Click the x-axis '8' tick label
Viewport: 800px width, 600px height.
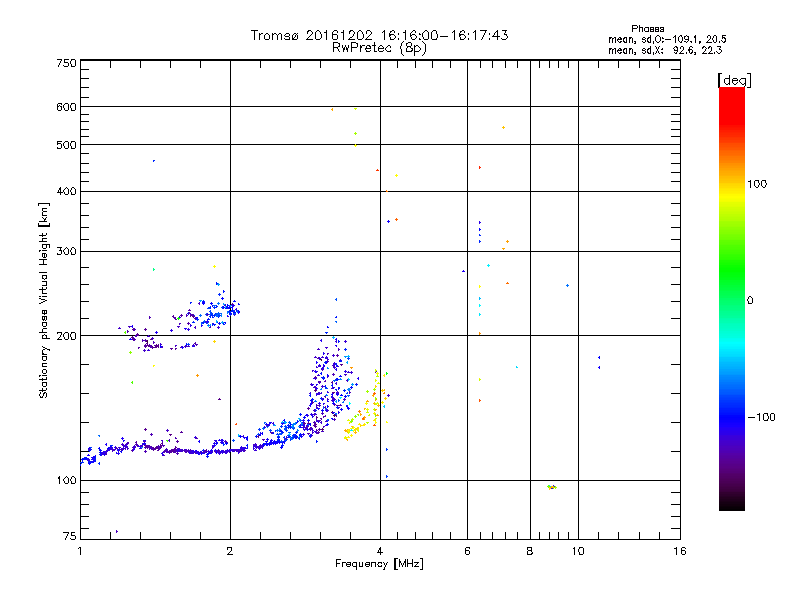point(530,551)
